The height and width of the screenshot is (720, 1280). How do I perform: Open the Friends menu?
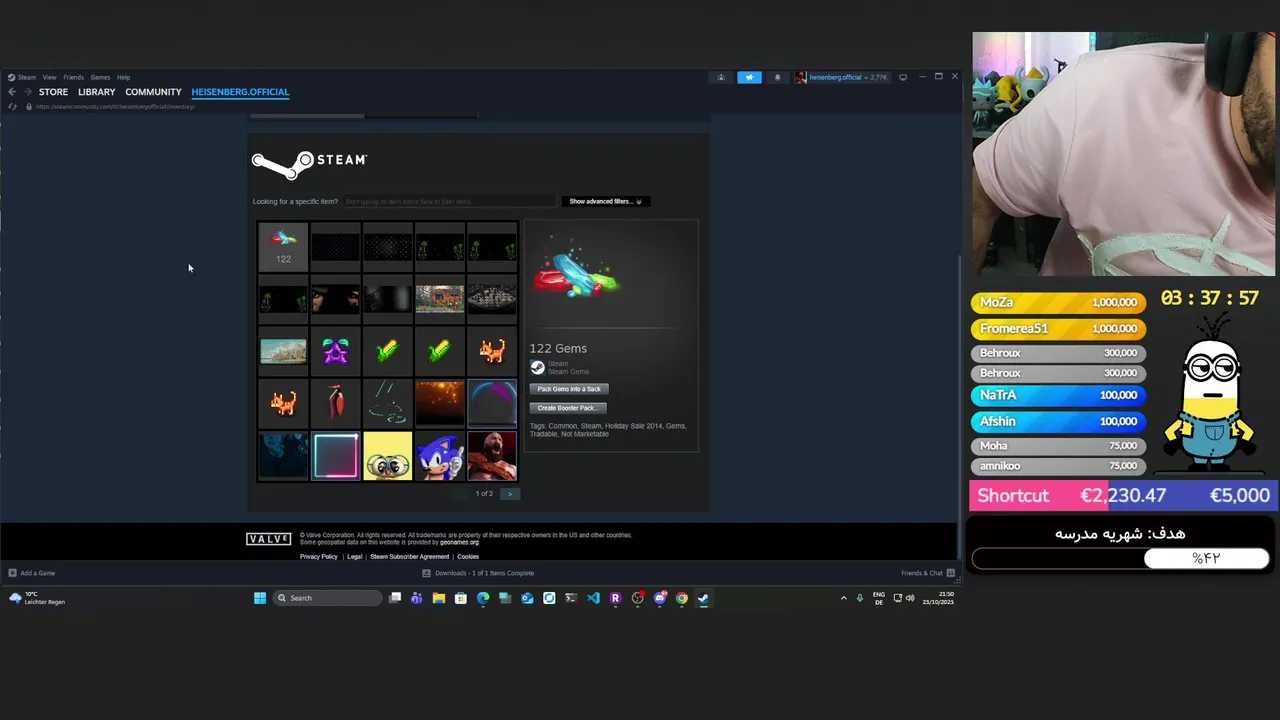[73, 77]
